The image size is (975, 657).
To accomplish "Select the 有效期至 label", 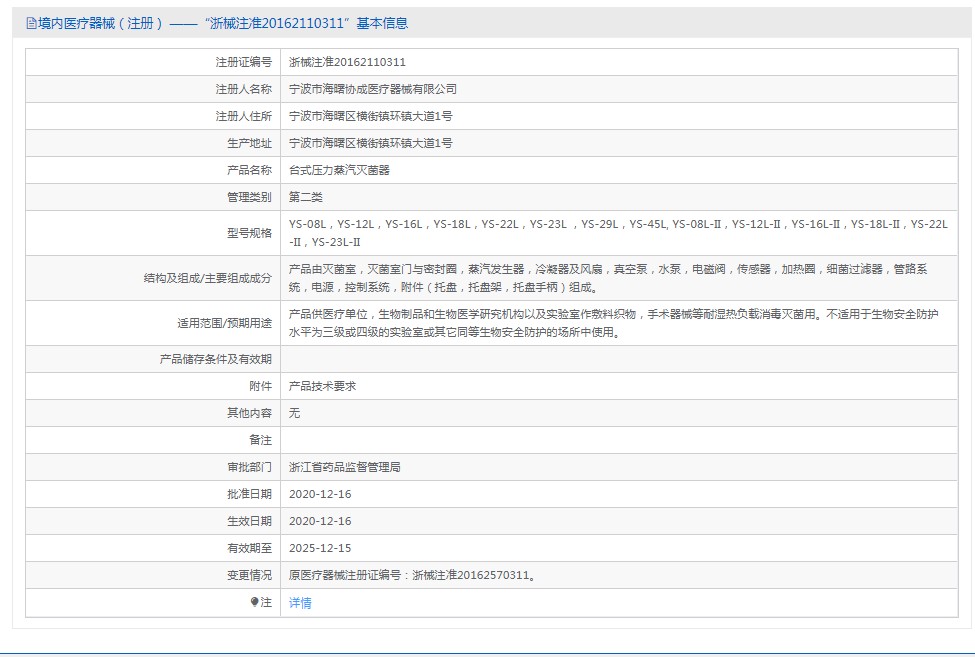I will click(249, 548).
